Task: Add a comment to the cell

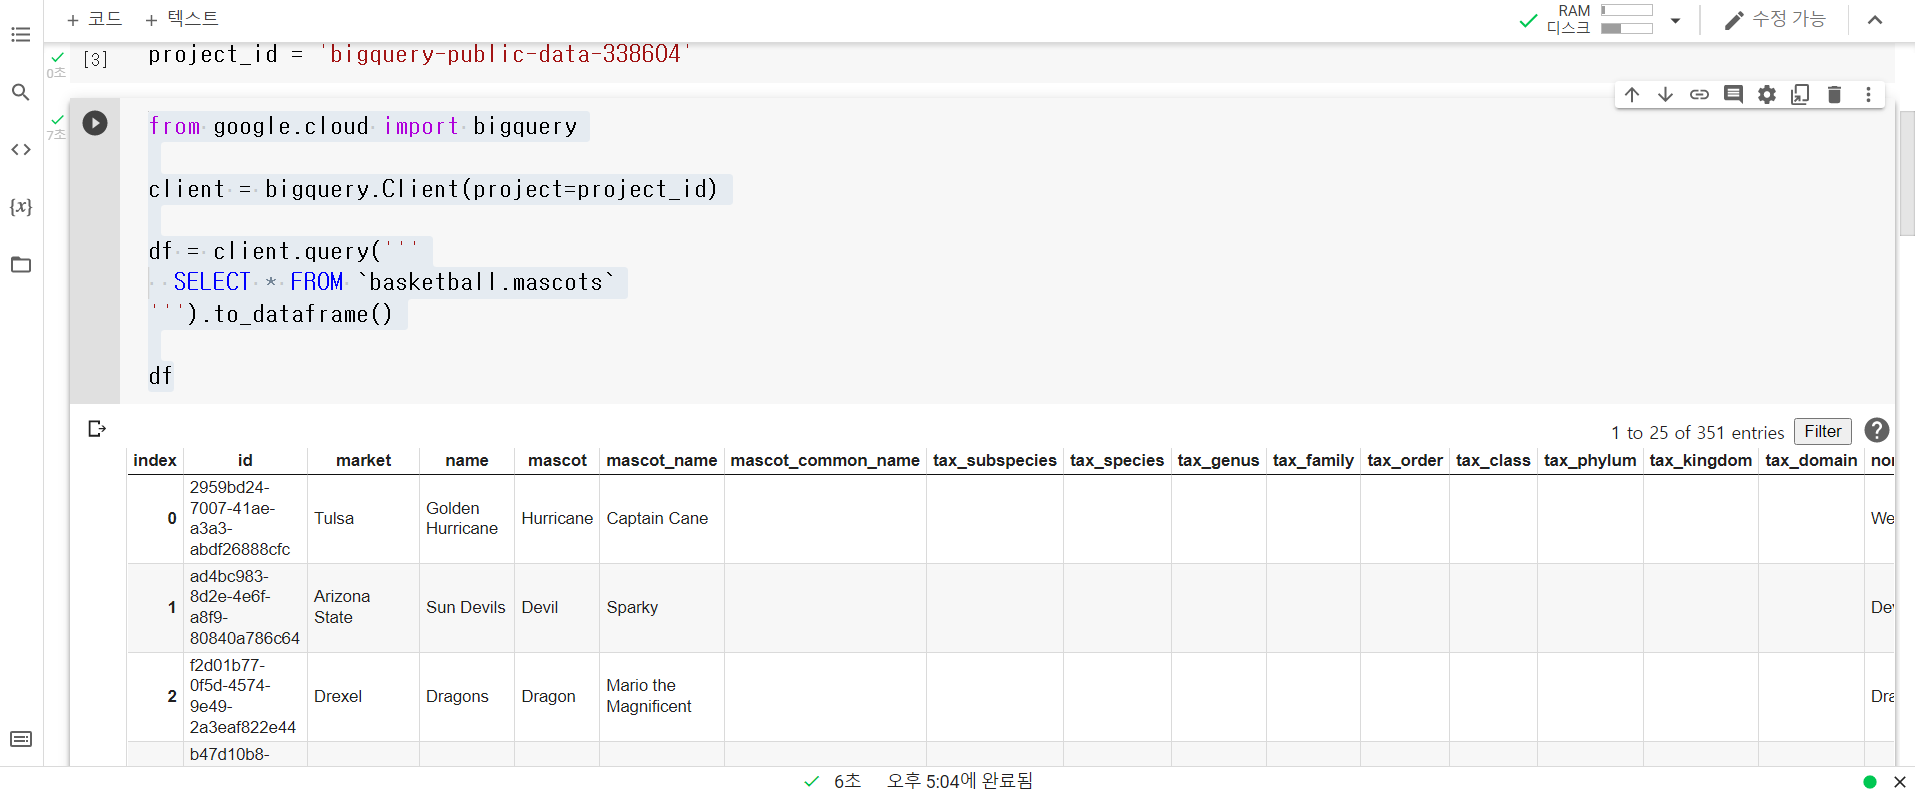Action: tap(1733, 94)
